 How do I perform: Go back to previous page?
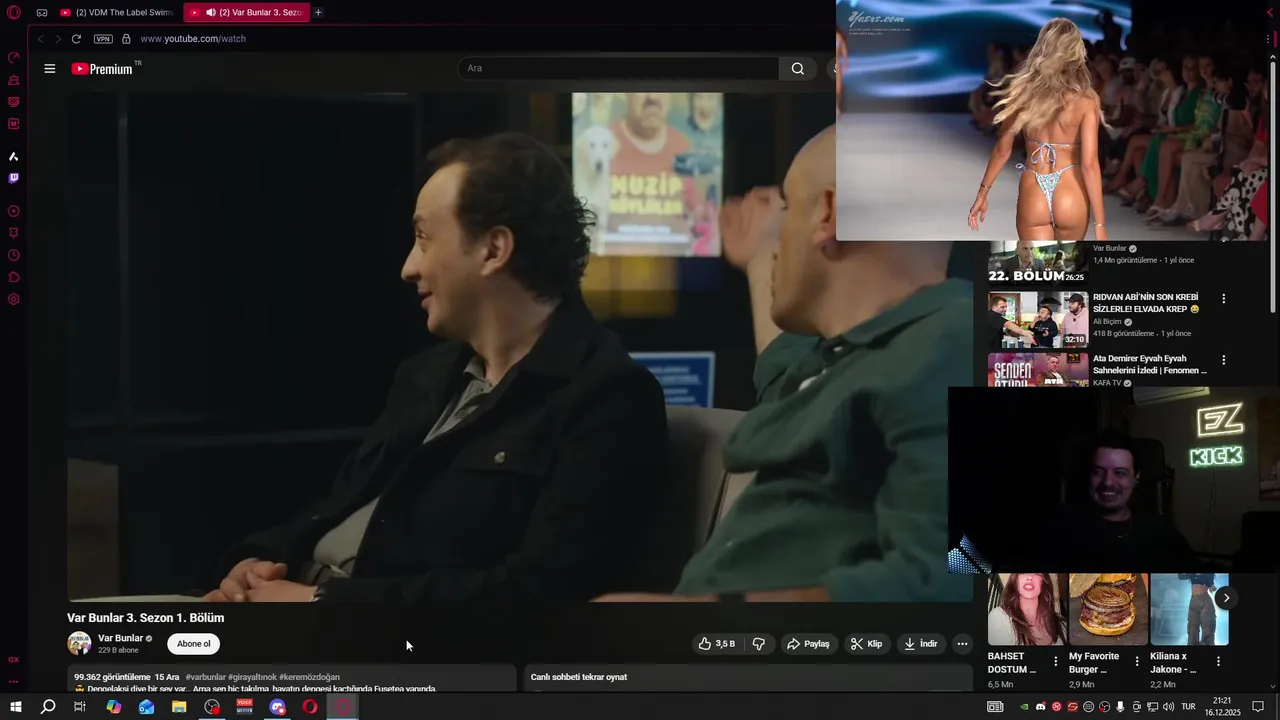tap(40, 39)
